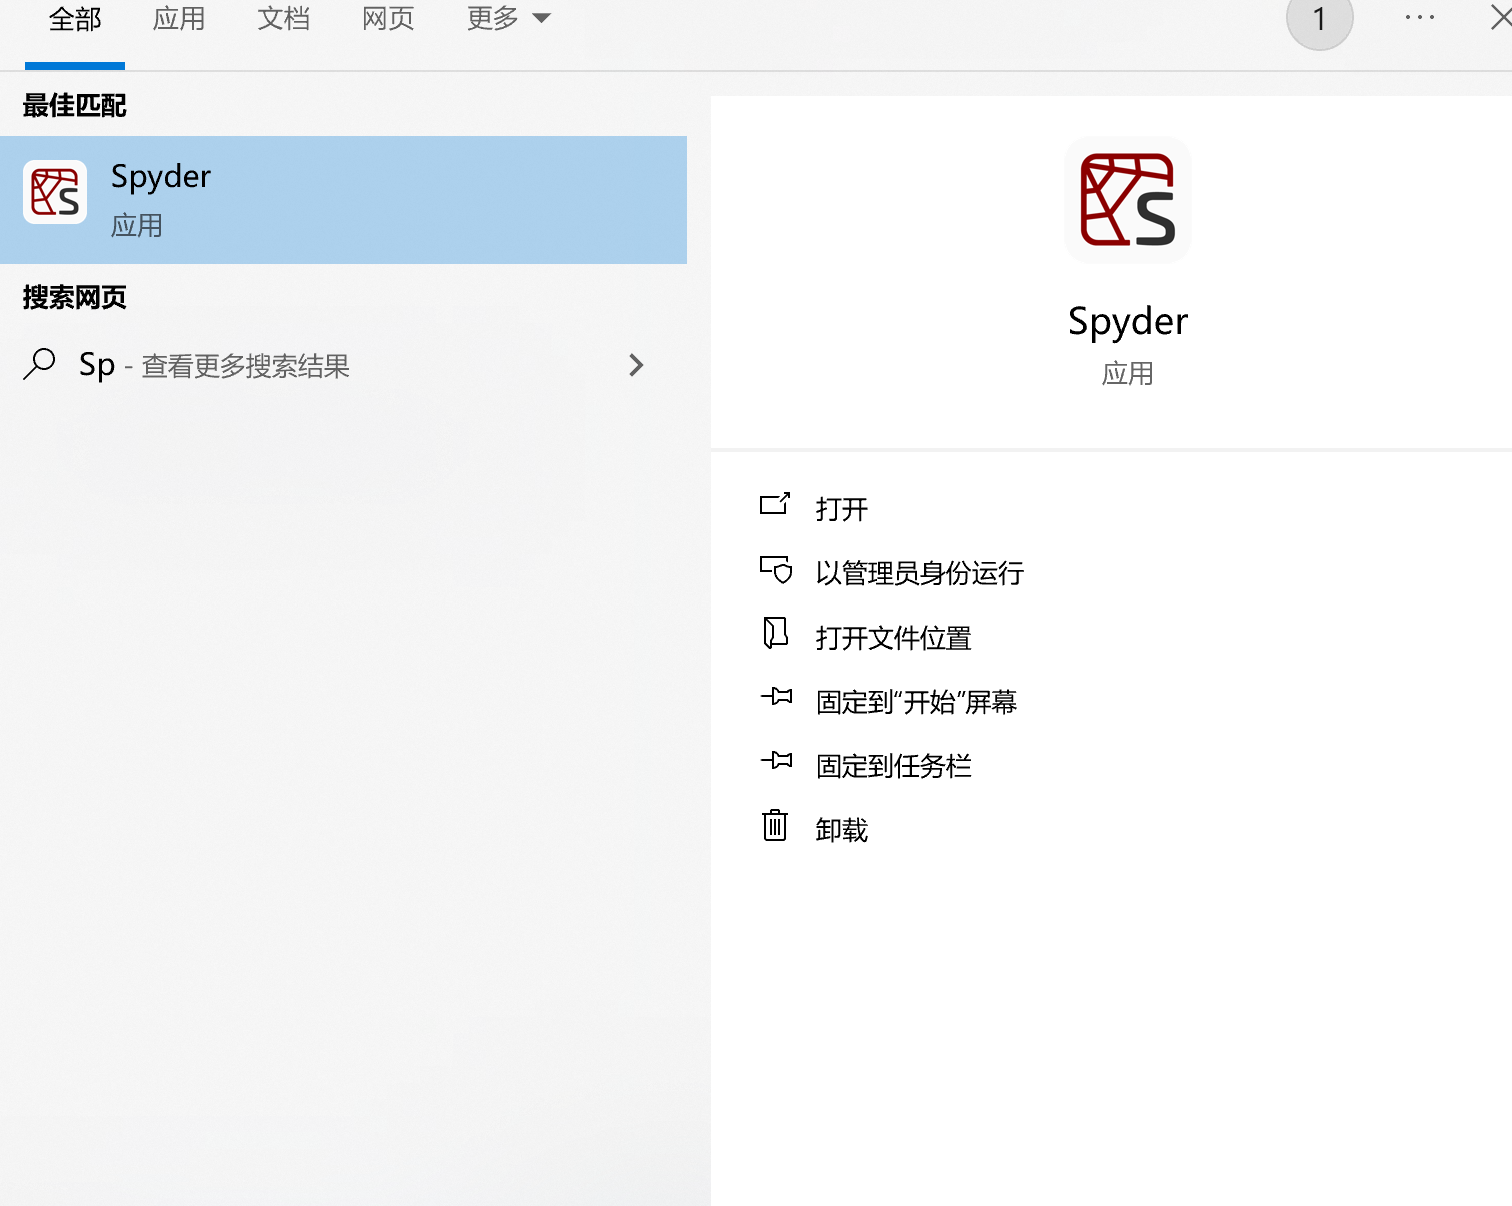Image resolution: width=1512 pixels, height=1206 pixels.
Task: Click the open icon next to 打开
Action: coord(775,506)
